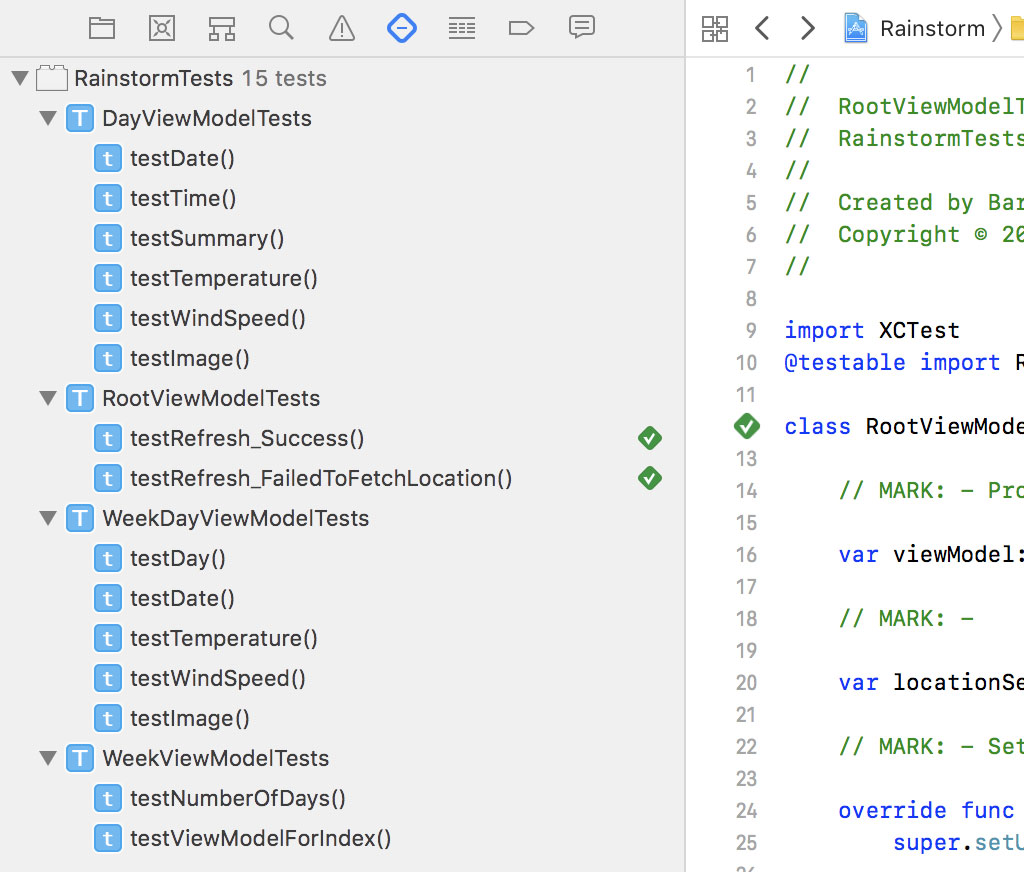
Task: Open the Symbol navigator hierarchy icon
Action: pyautogui.click(x=222, y=28)
